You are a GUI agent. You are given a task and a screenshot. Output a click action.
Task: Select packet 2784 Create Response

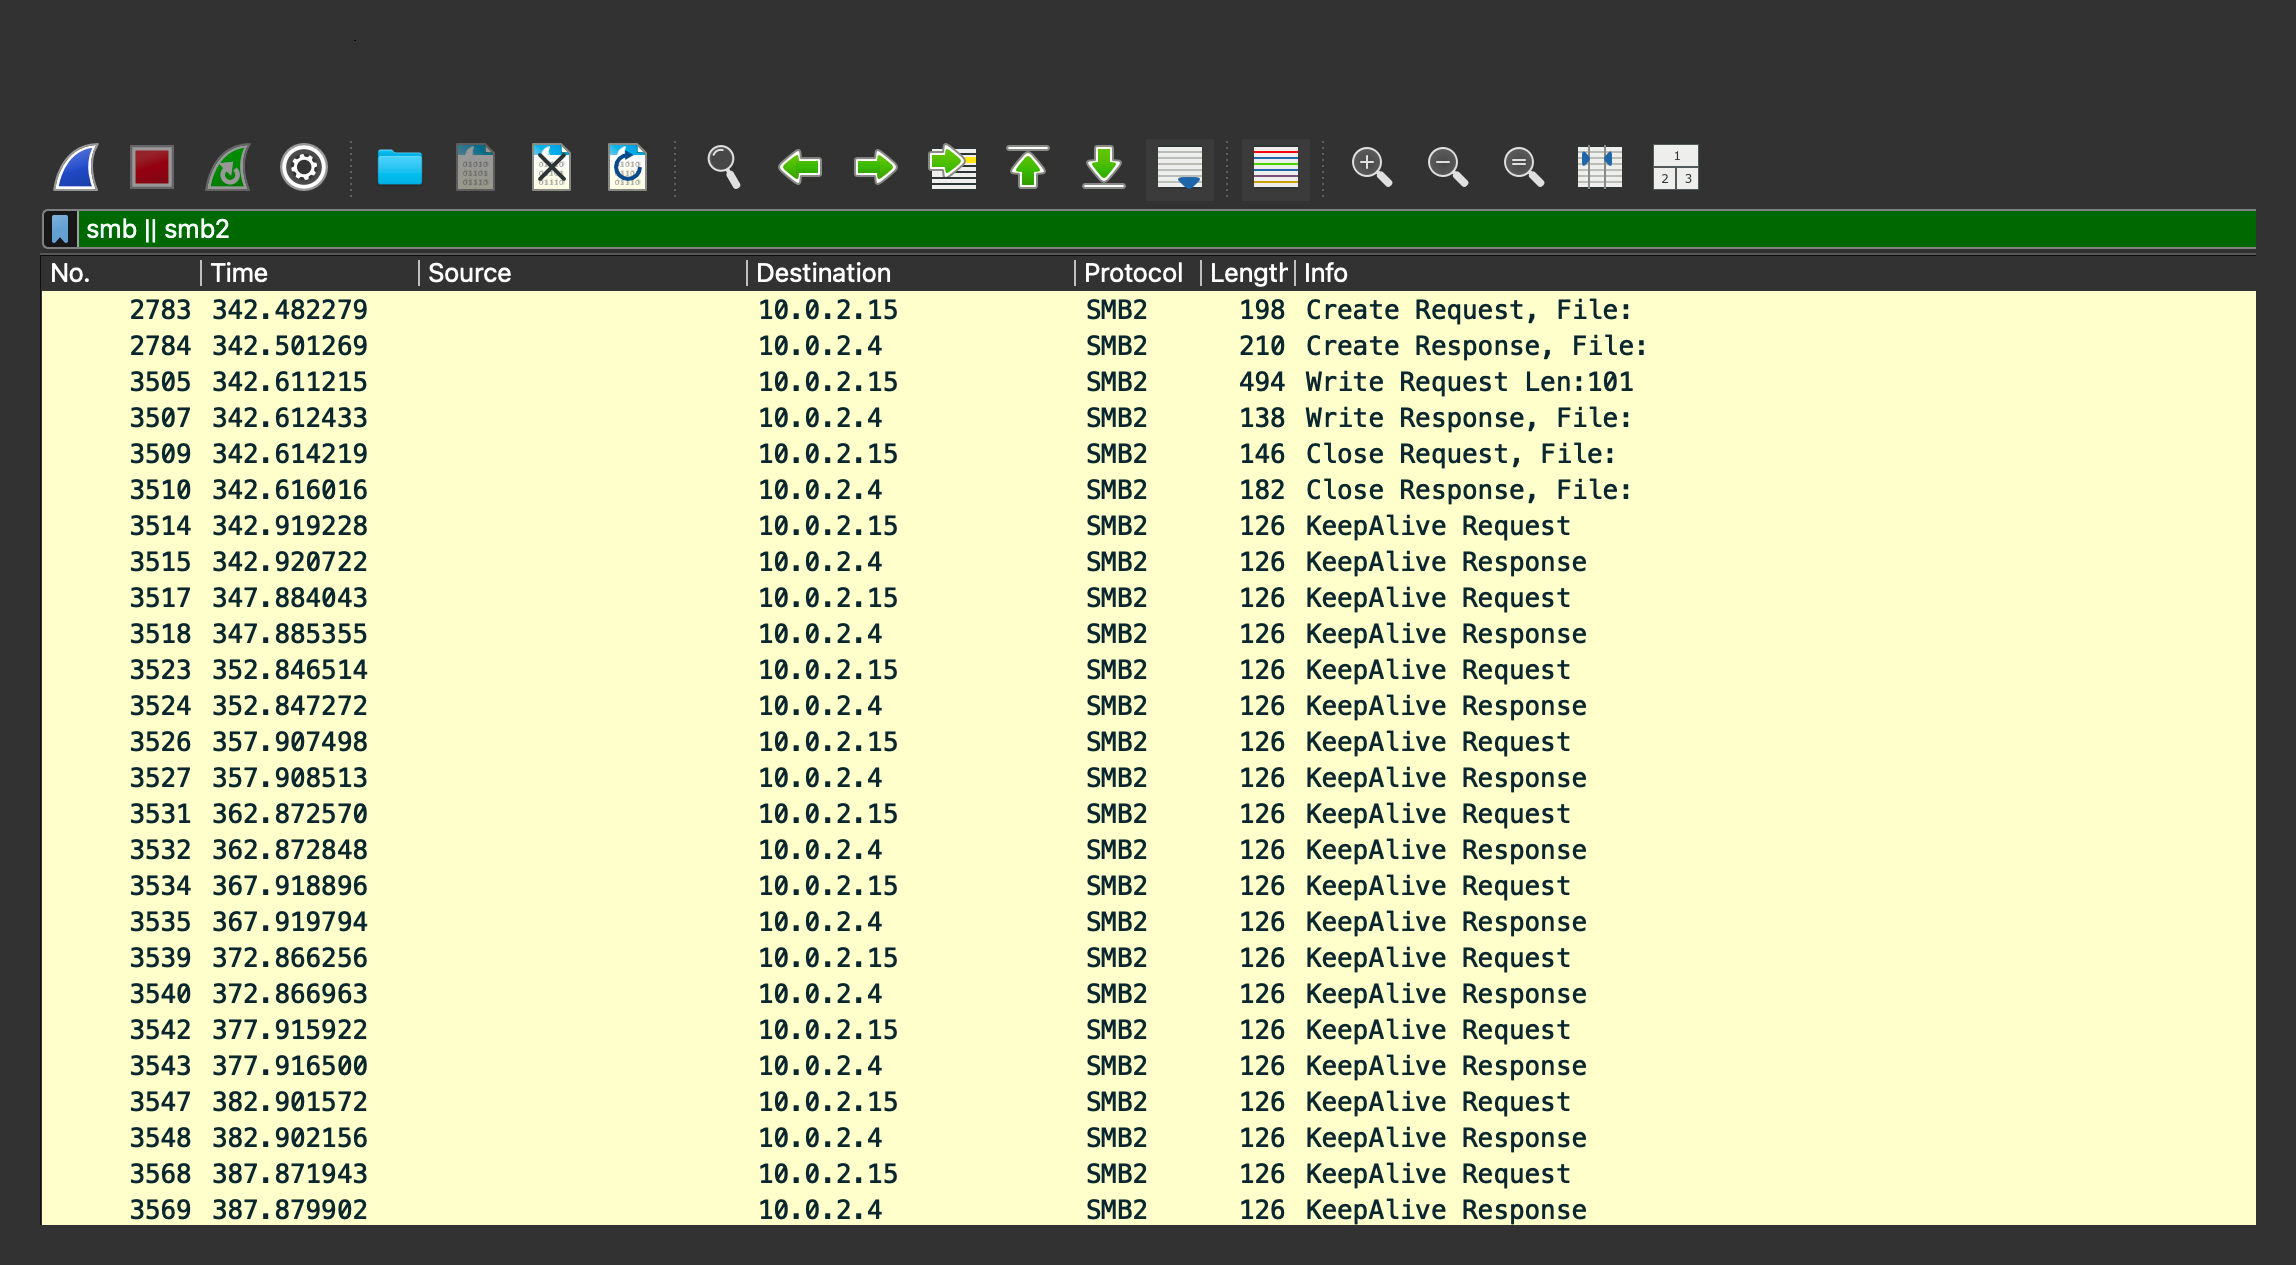click(x=1148, y=346)
